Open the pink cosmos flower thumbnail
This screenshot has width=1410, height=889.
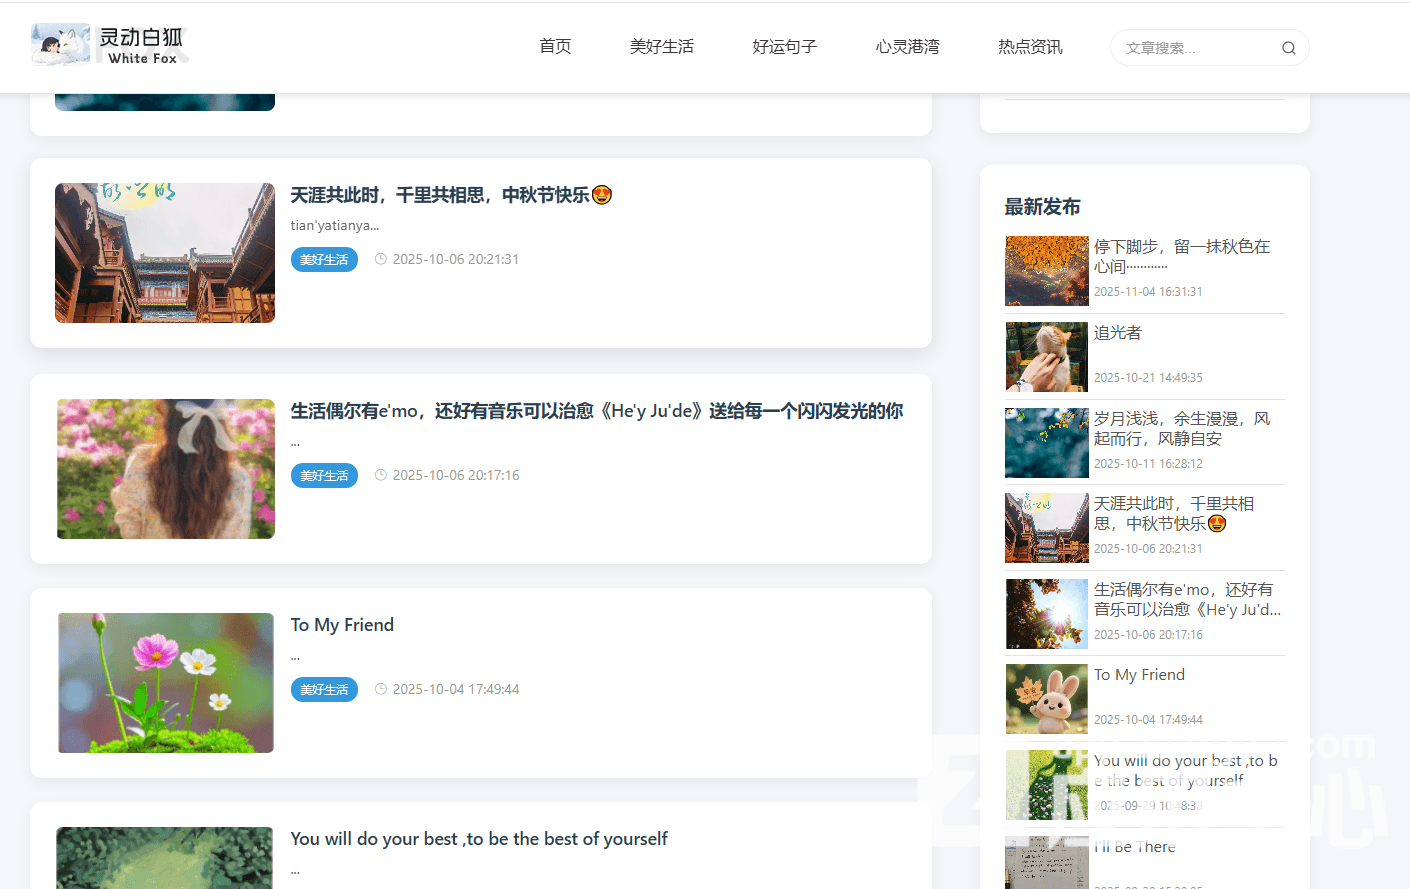pos(165,683)
